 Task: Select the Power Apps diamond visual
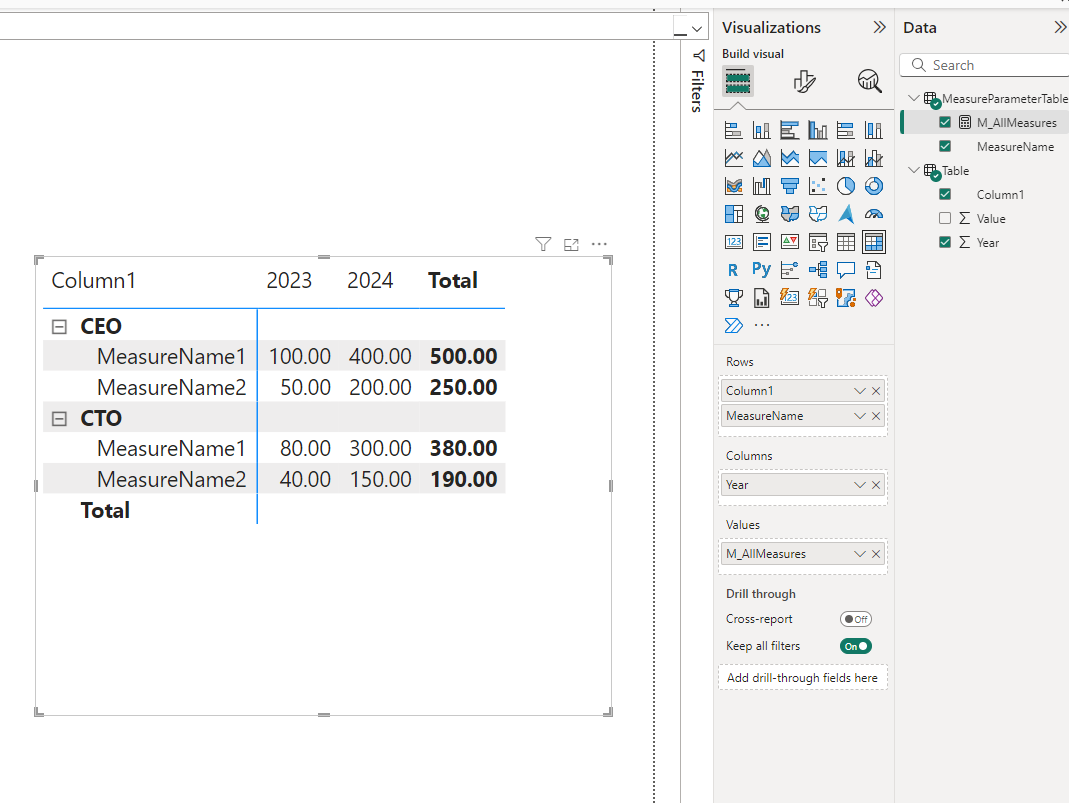coord(873,298)
